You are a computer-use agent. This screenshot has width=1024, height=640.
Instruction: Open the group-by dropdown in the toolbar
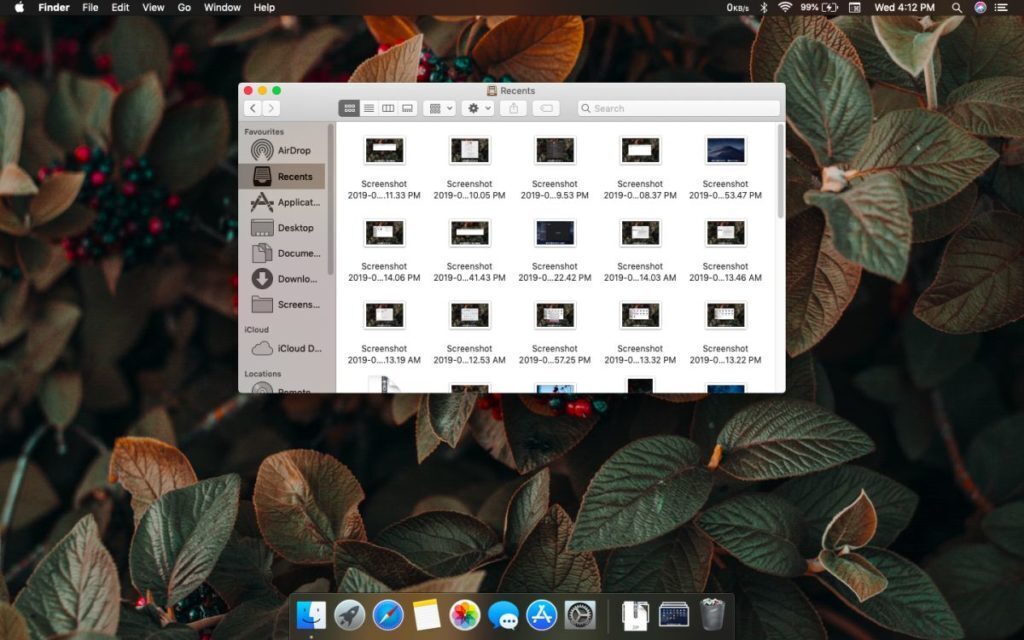click(438, 108)
